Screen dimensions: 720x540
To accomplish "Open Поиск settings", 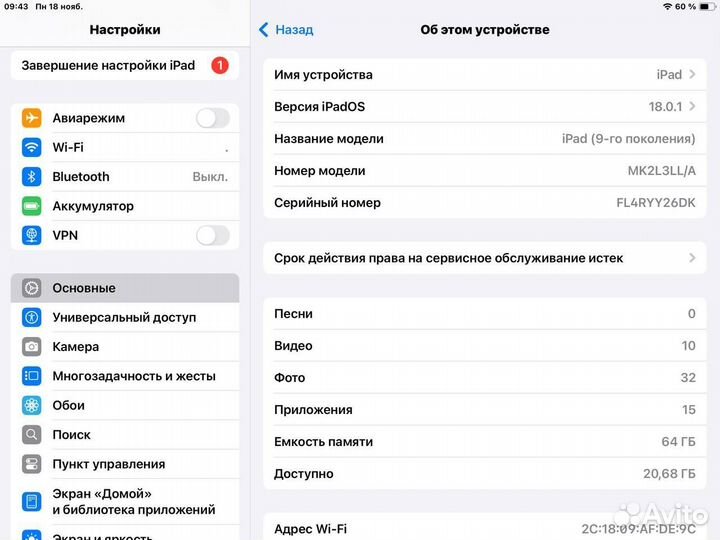I will tap(125, 434).
